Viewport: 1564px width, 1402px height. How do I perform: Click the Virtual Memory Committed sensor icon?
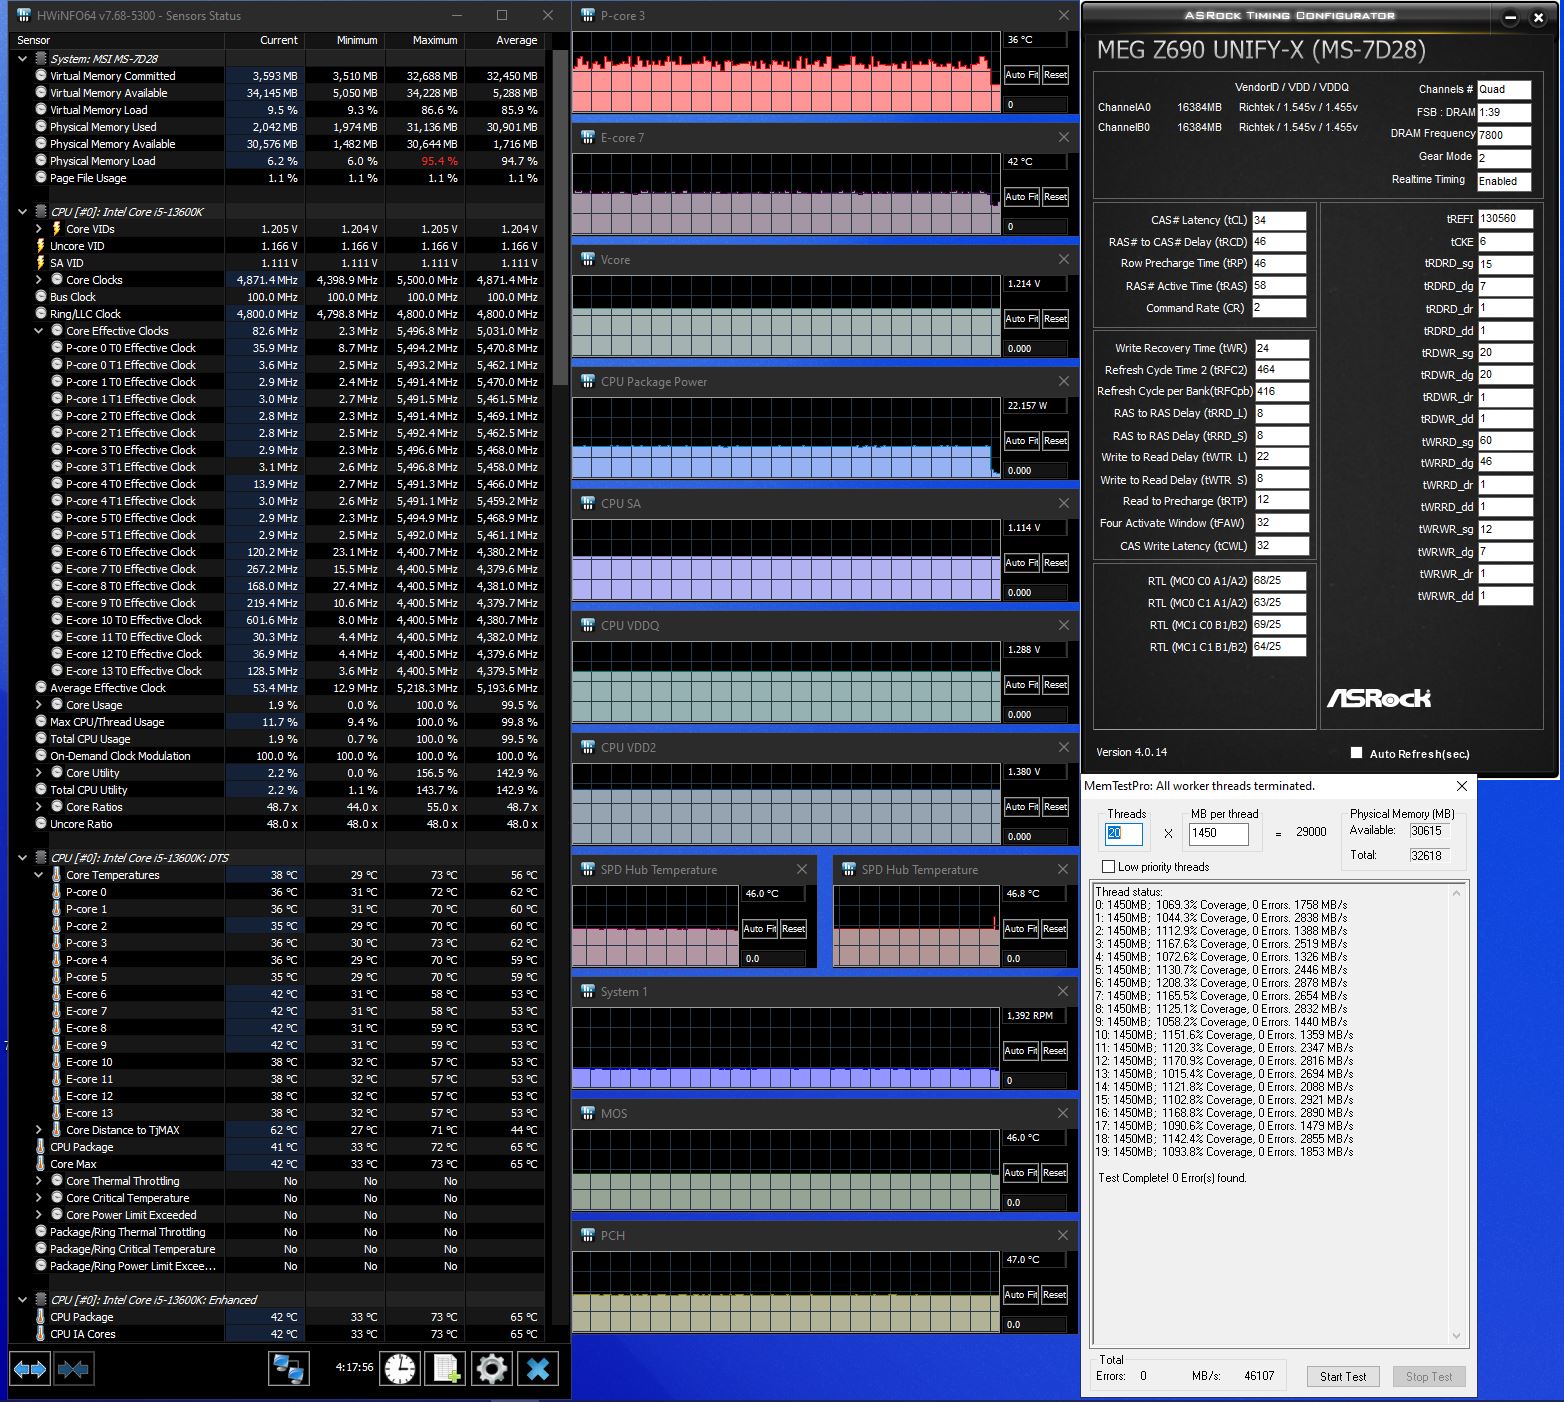(x=41, y=75)
